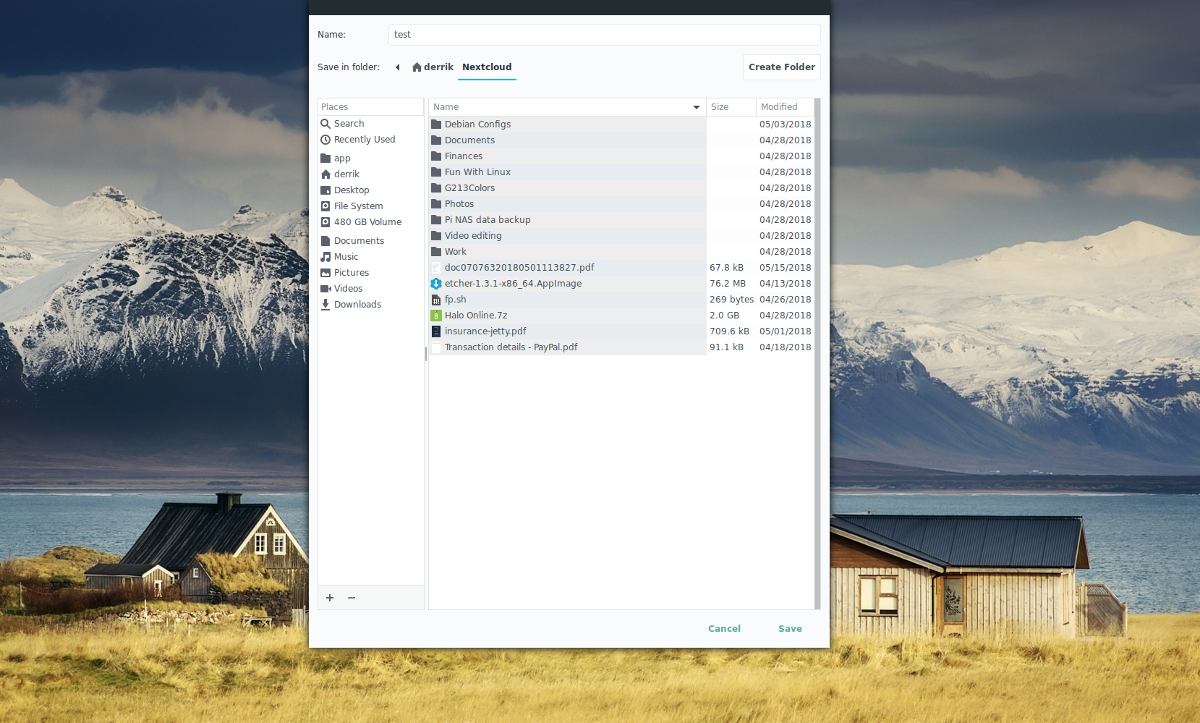1200x723 pixels.
Task: Click the Halo Online.7z archive icon
Action: pyautogui.click(x=436, y=316)
